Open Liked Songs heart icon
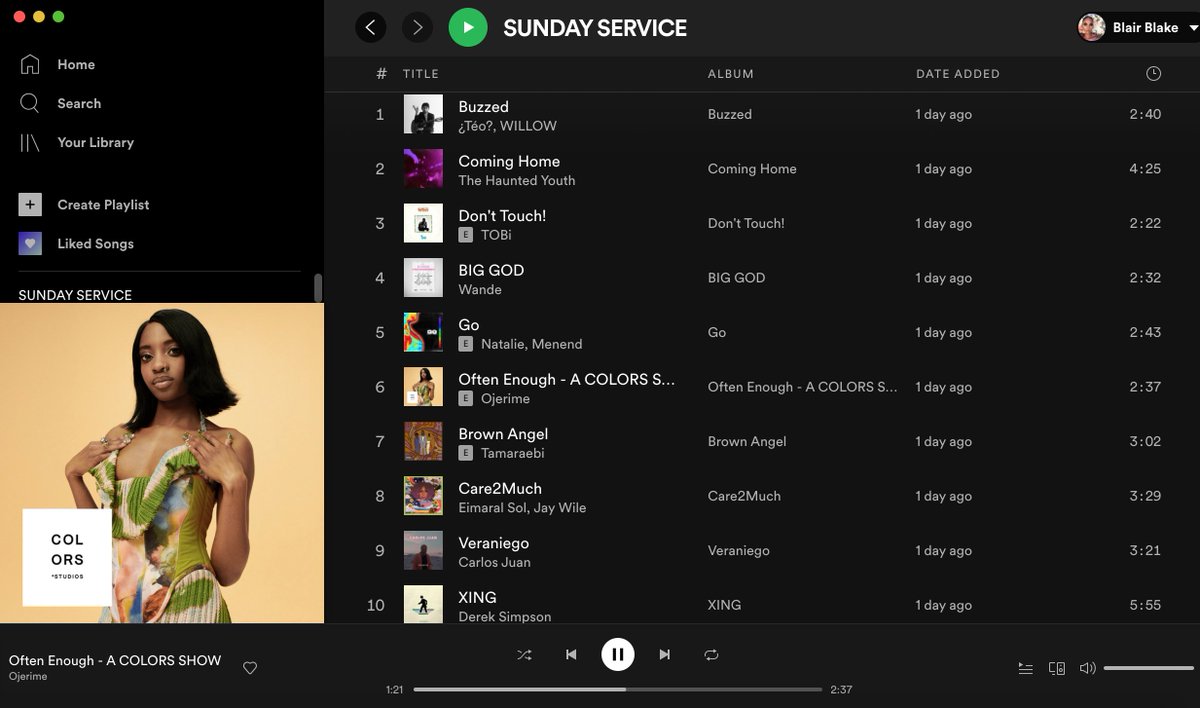Viewport: 1200px width, 708px height. [x=30, y=243]
